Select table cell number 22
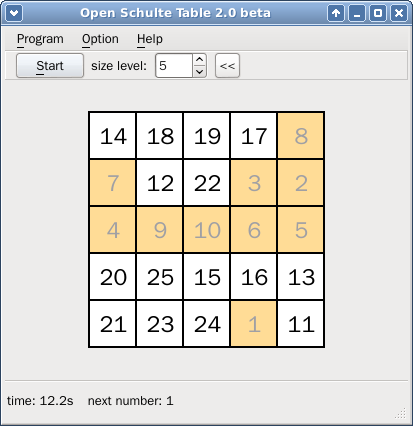413x426 pixels. tap(207, 183)
